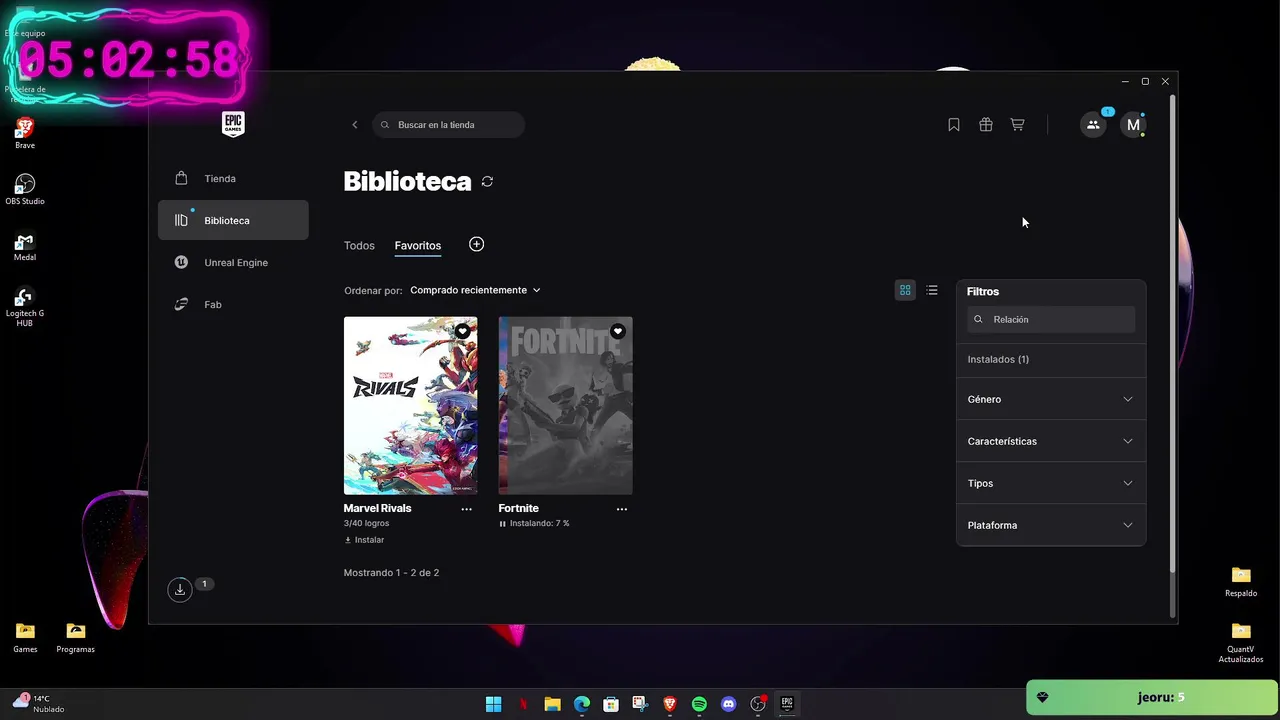Open the wishlist bookmark icon

954,125
